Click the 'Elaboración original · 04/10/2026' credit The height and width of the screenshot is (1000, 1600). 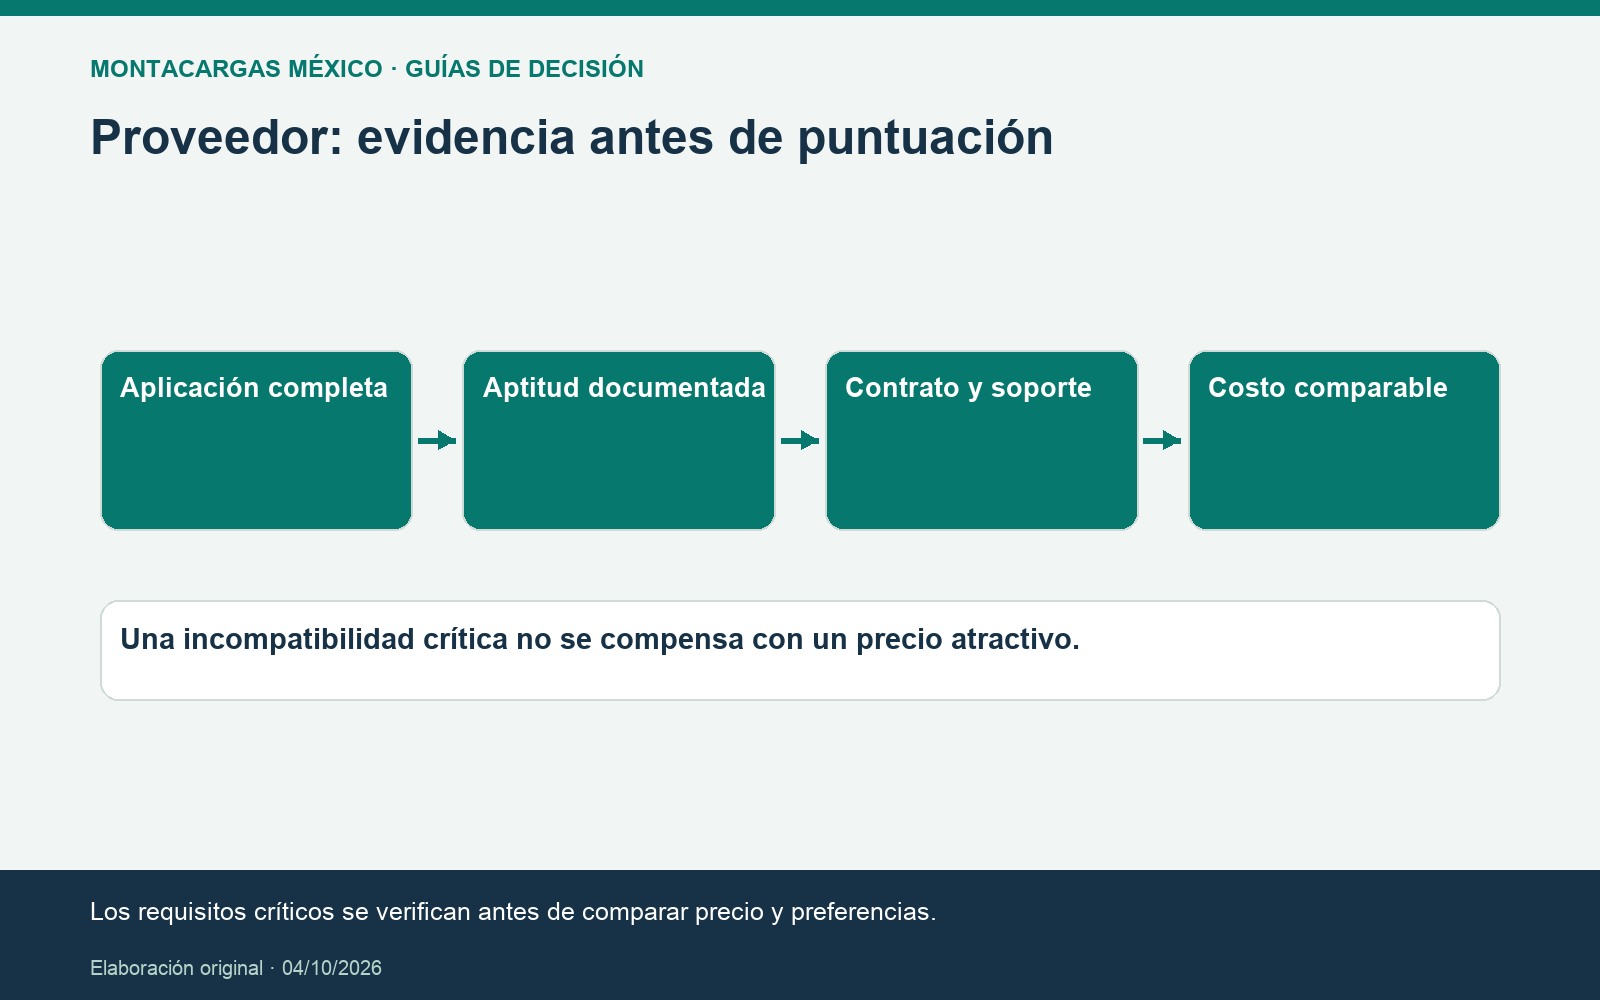236,968
